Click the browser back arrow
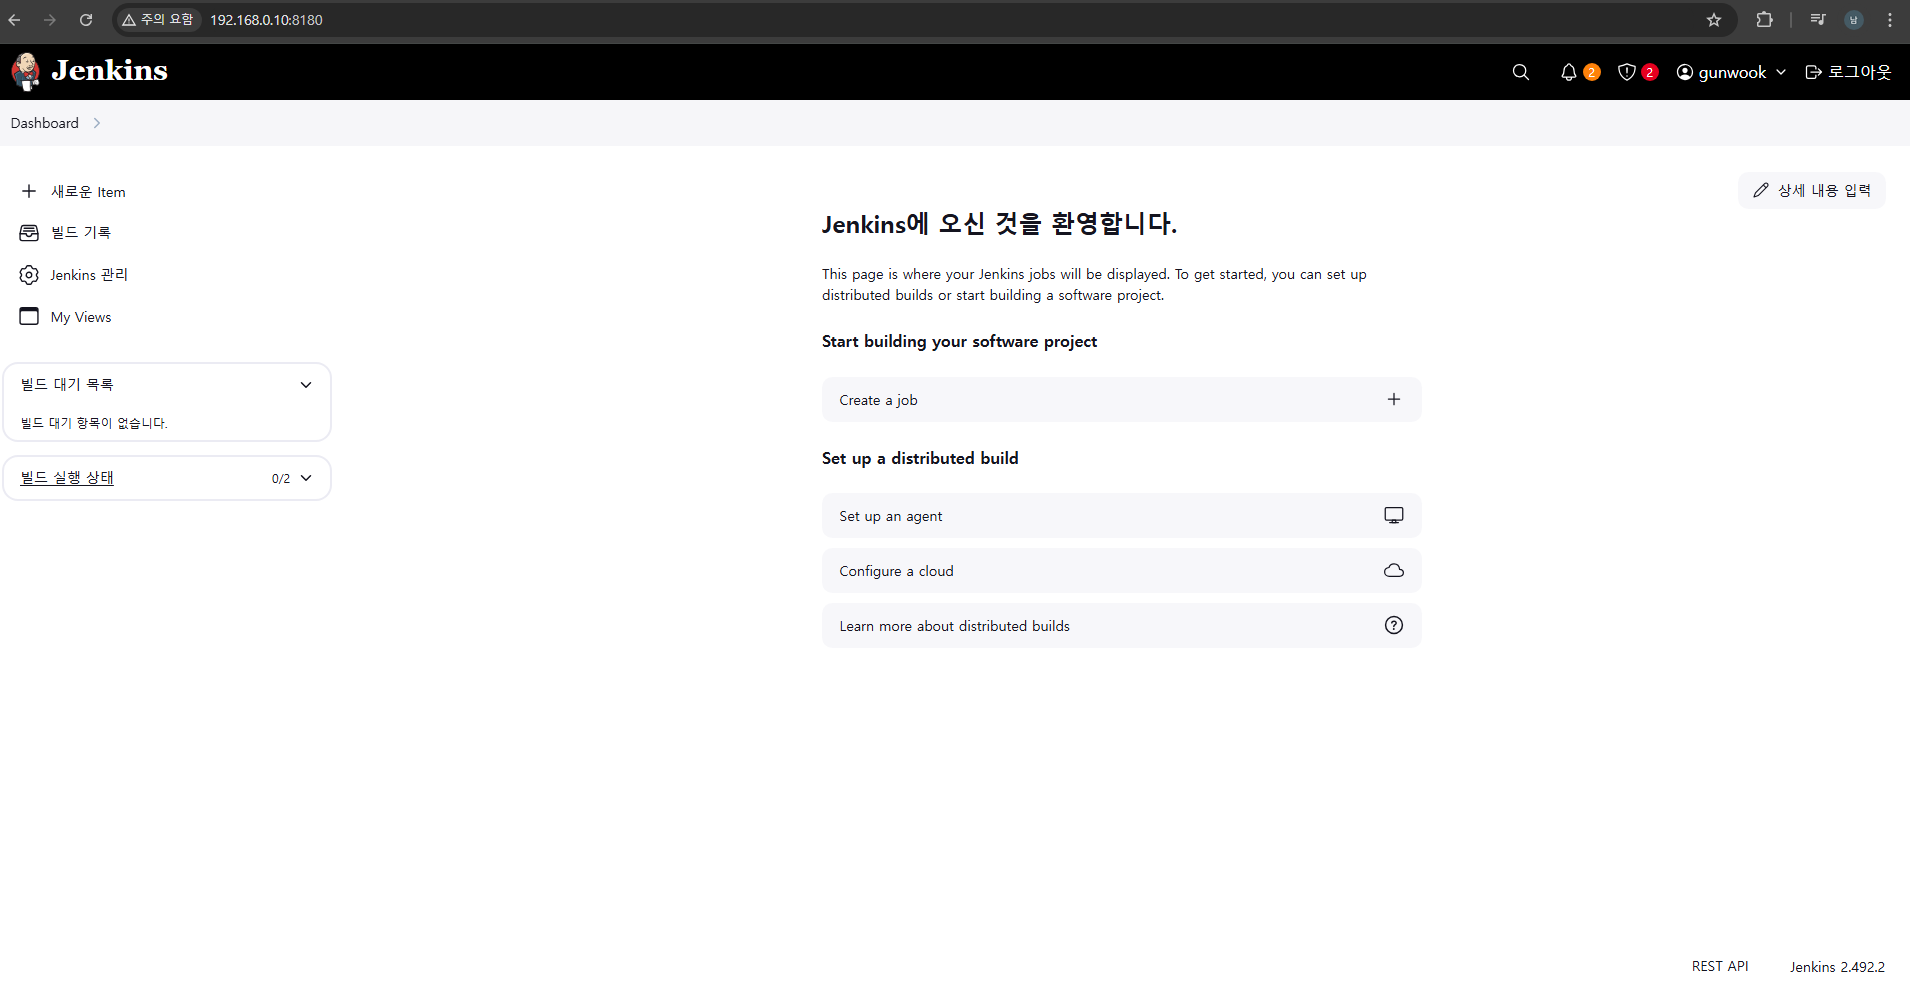This screenshot has height=989, width=1910. click(x=14, y=20)
